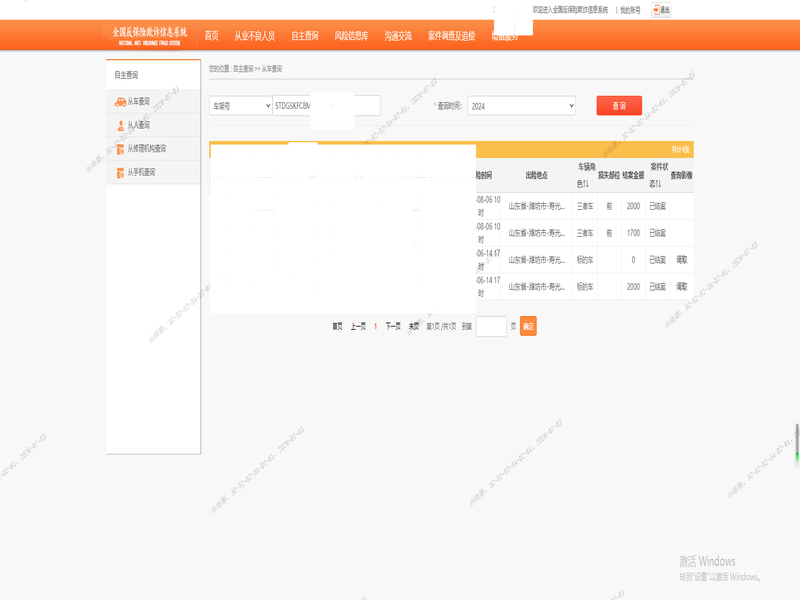Click the 末页 pagination link
The image size is (800, 600).
414,327
